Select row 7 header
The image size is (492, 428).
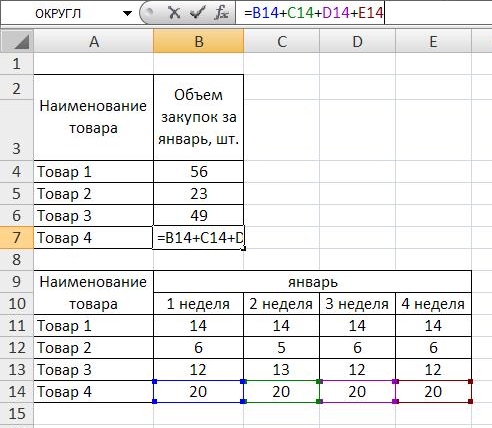click(x=17, y=238)
